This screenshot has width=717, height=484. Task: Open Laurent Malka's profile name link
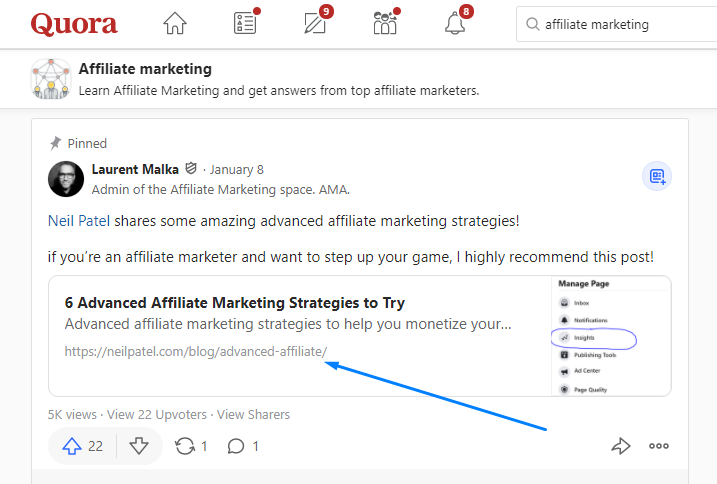pyautogui.click(x=135, y=170)
